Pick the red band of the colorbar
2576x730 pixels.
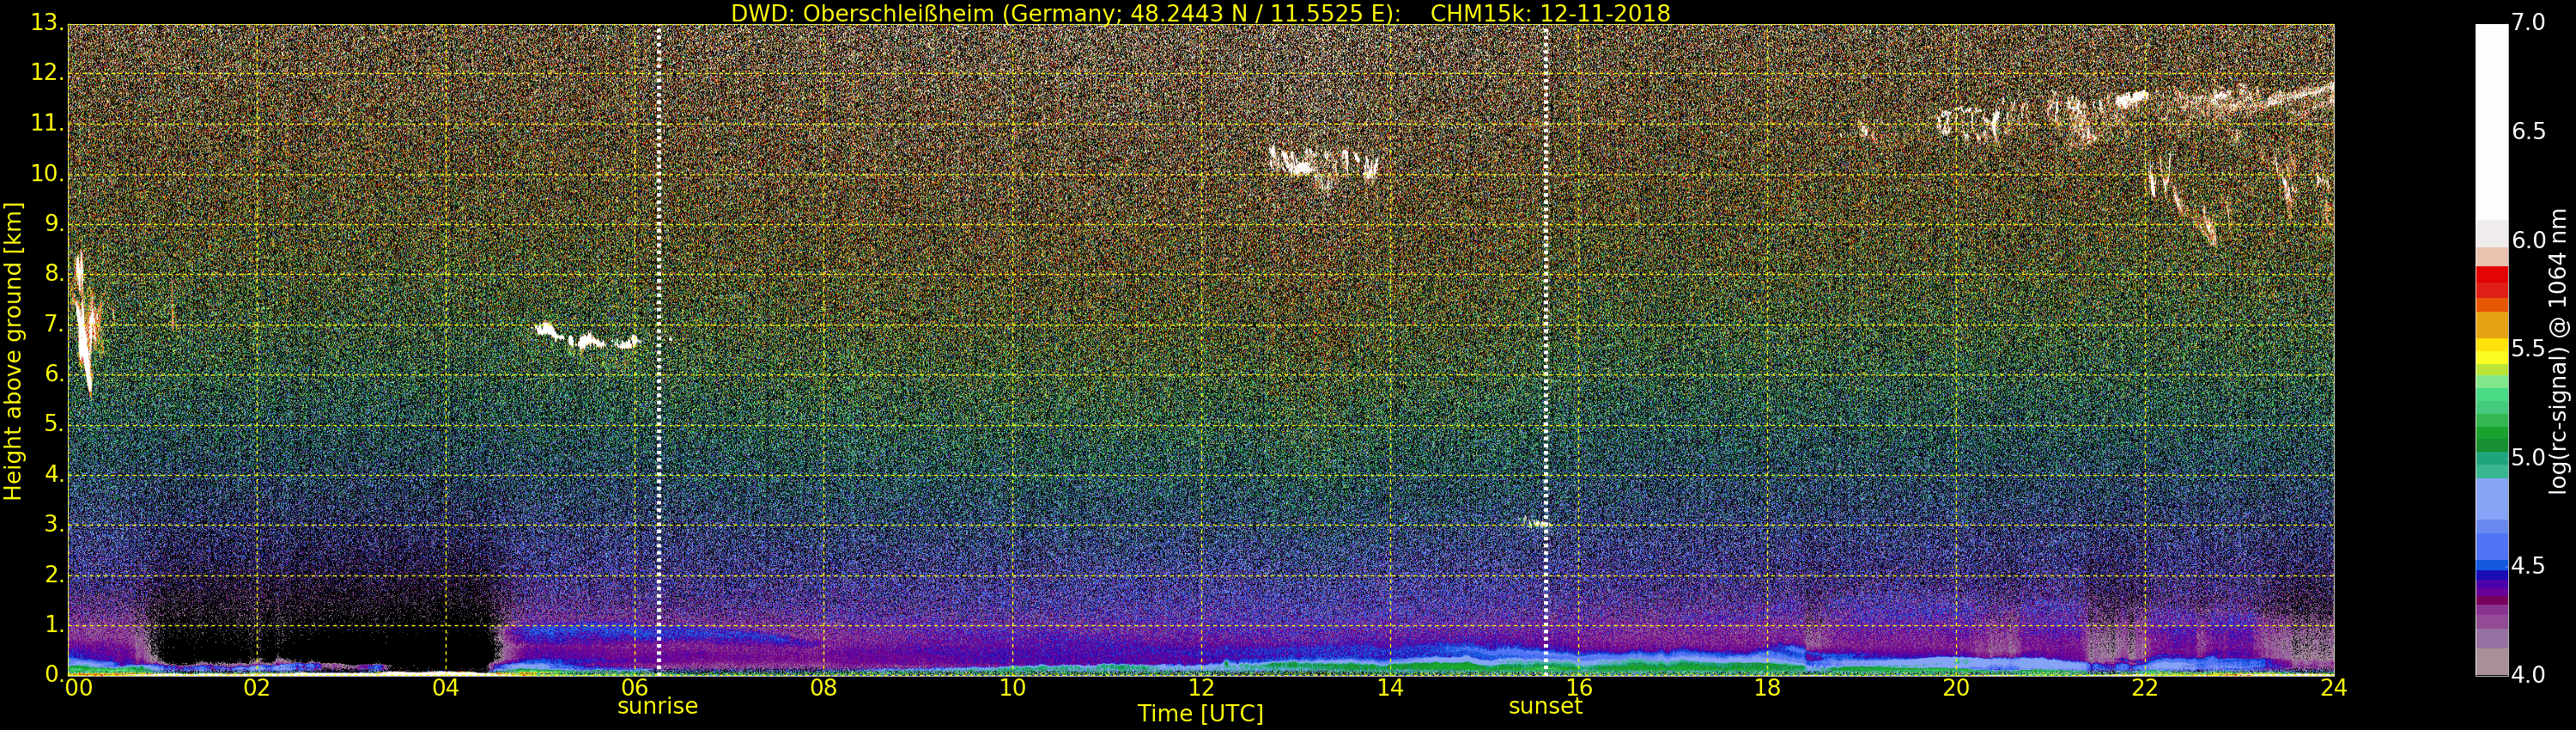(x=2491, y=283)
